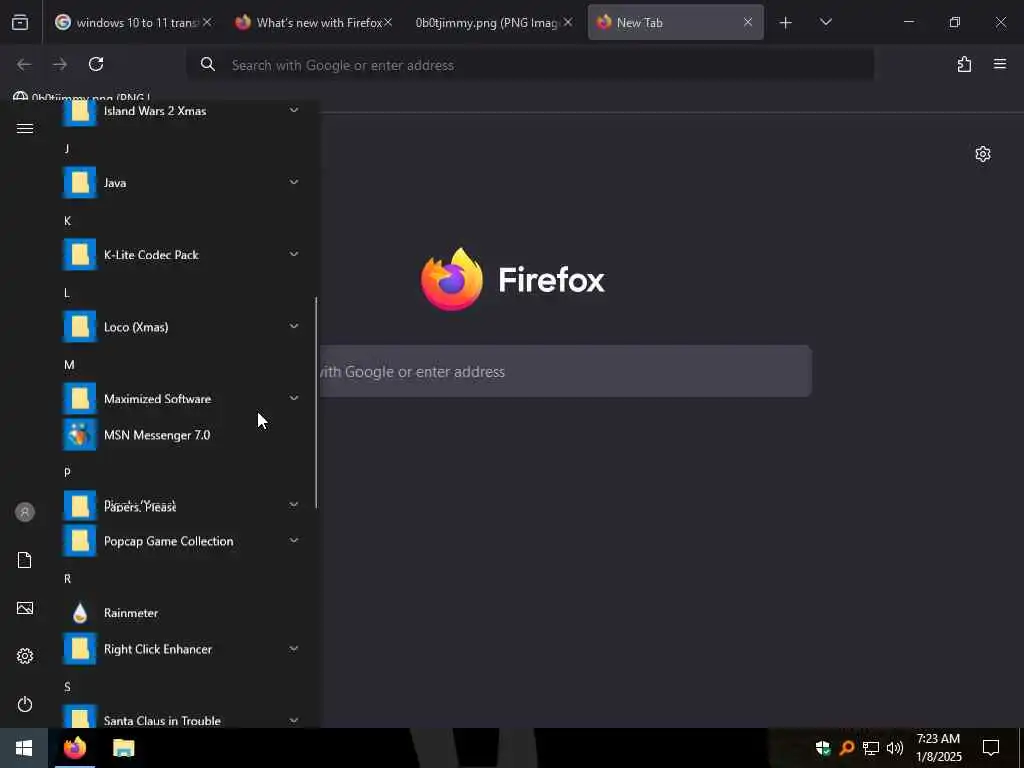This screenshot has width=1024, height=768.
Task: Click the Windows Start button
Action: pos(24,748)
